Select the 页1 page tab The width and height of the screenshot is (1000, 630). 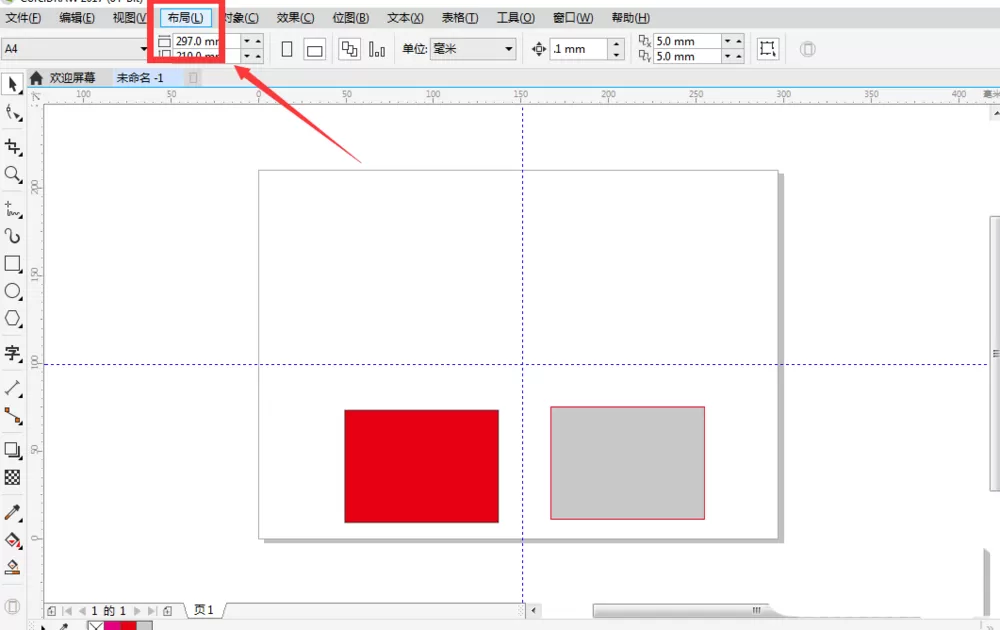[x=203, y=610]
